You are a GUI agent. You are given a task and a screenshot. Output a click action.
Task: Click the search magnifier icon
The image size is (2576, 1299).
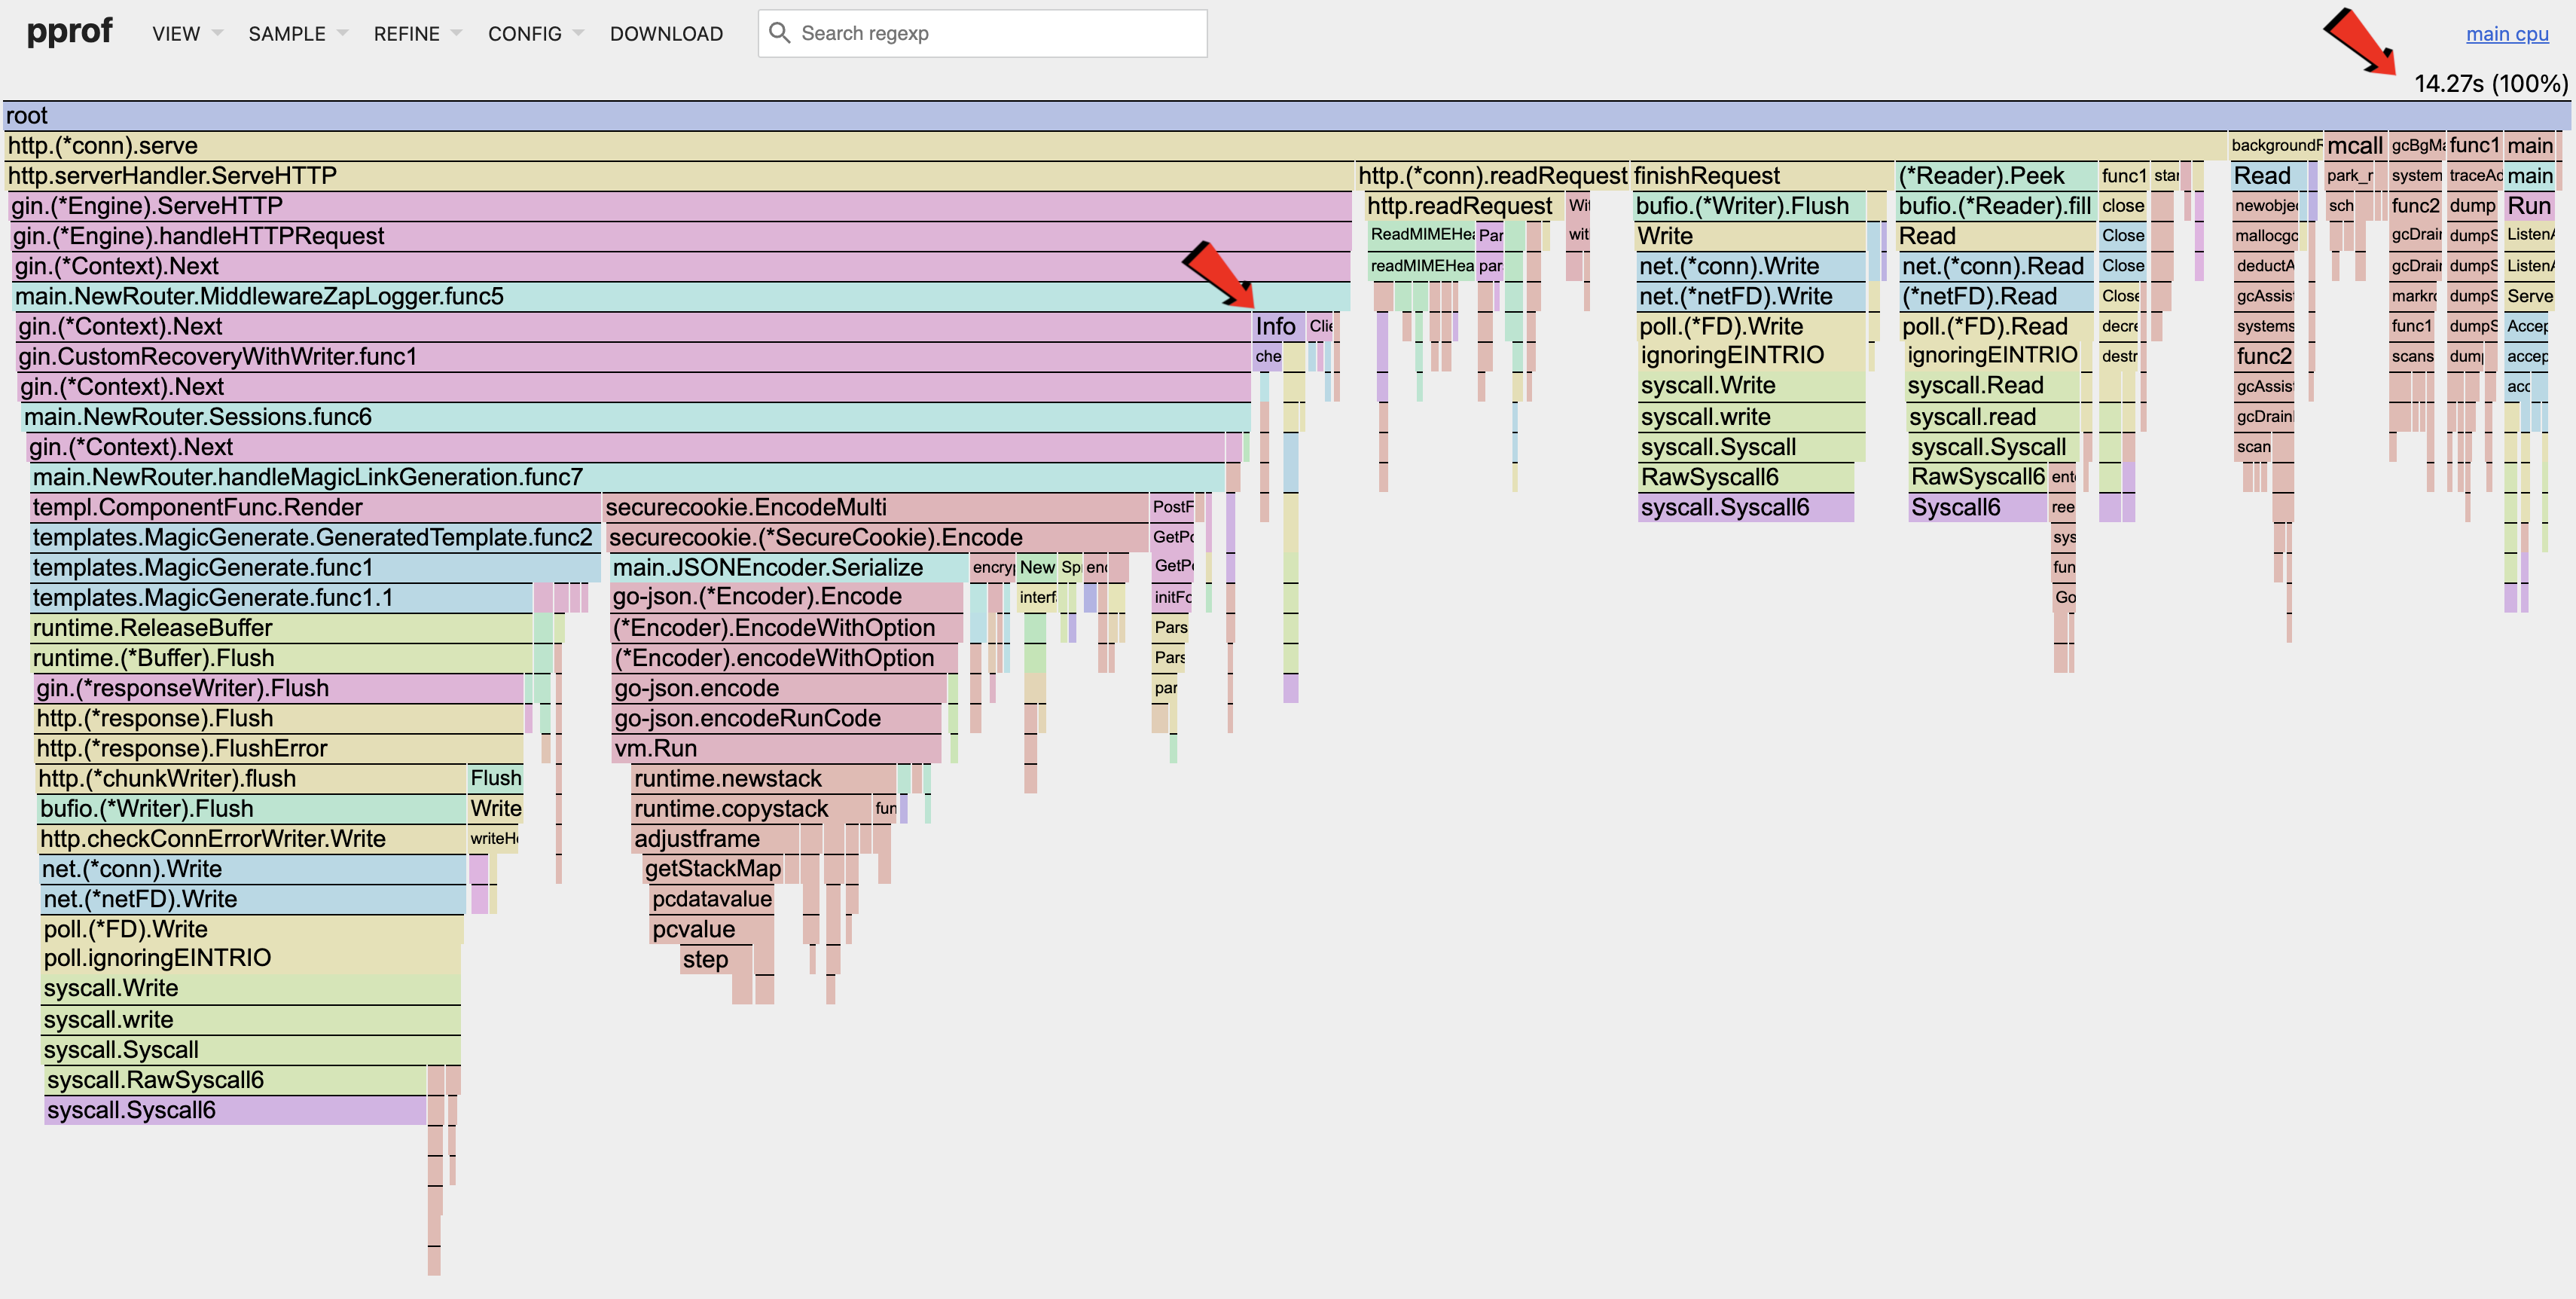(x=779, y=33)
